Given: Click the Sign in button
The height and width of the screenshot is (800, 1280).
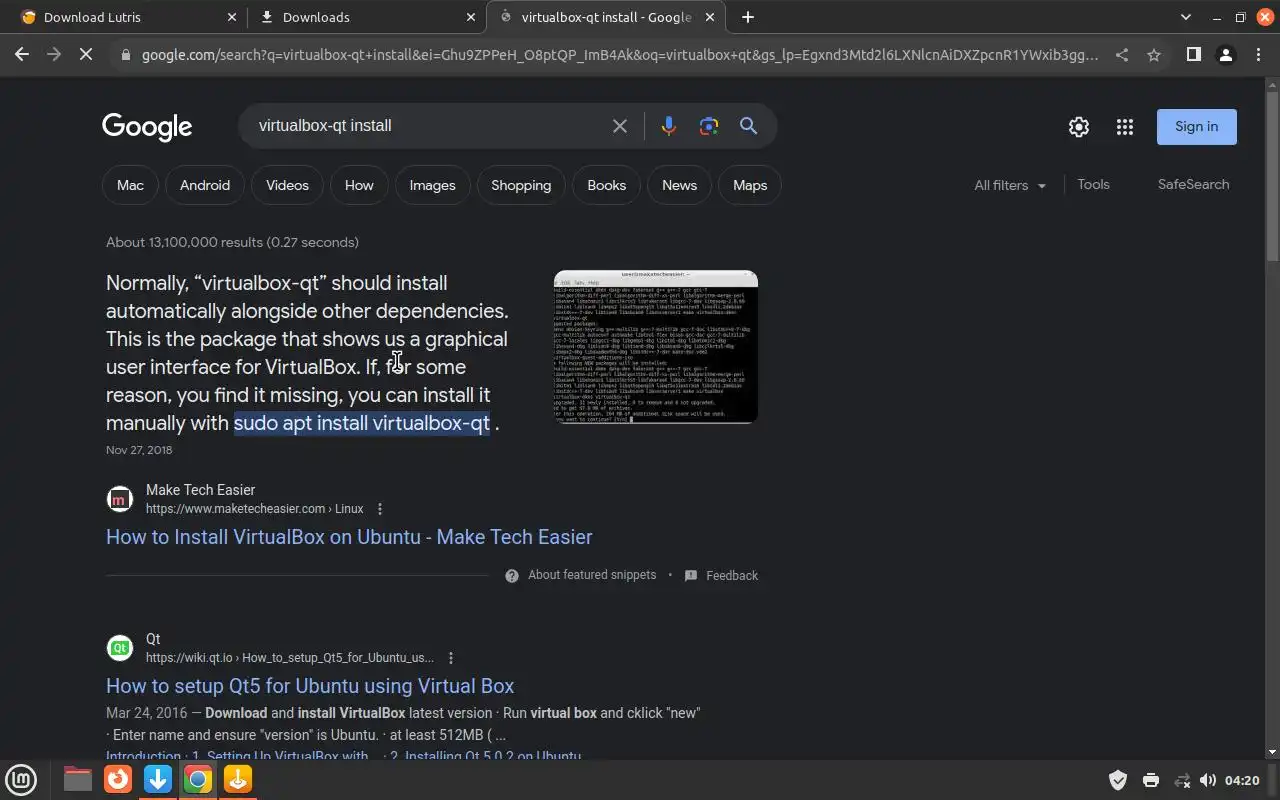Looking at the screenshot, I should (x=1197, y=127).
